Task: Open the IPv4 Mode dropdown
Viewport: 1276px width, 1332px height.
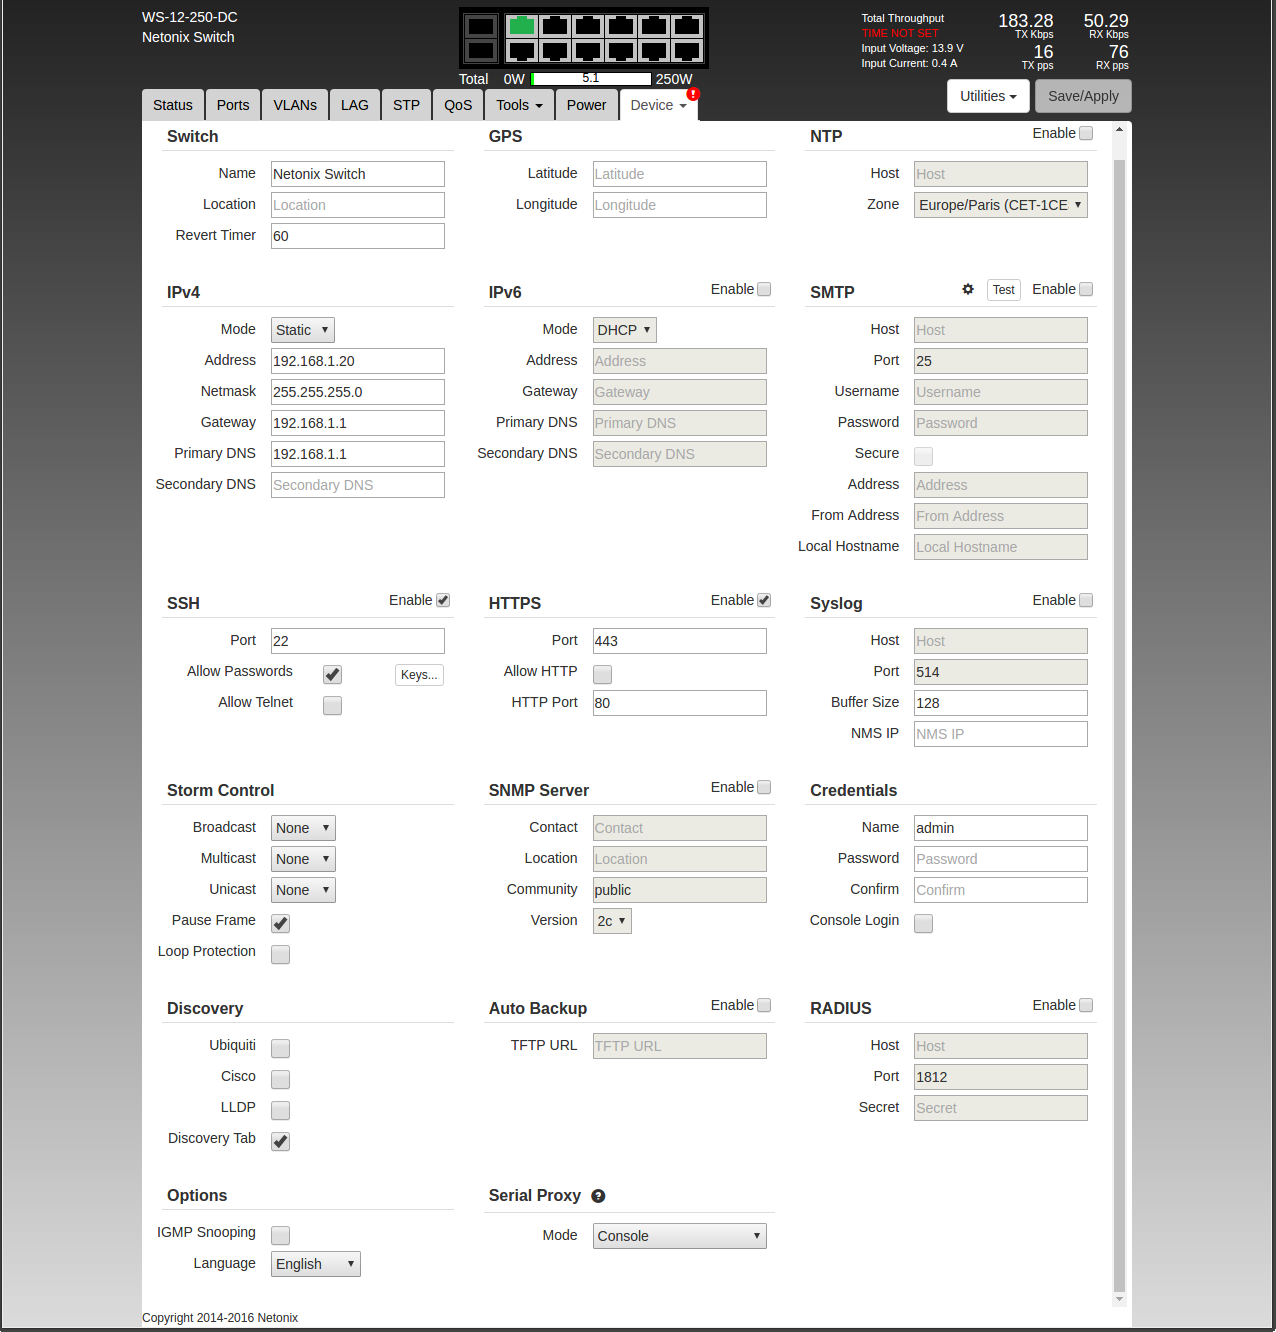Action: (x=303, y=330)
